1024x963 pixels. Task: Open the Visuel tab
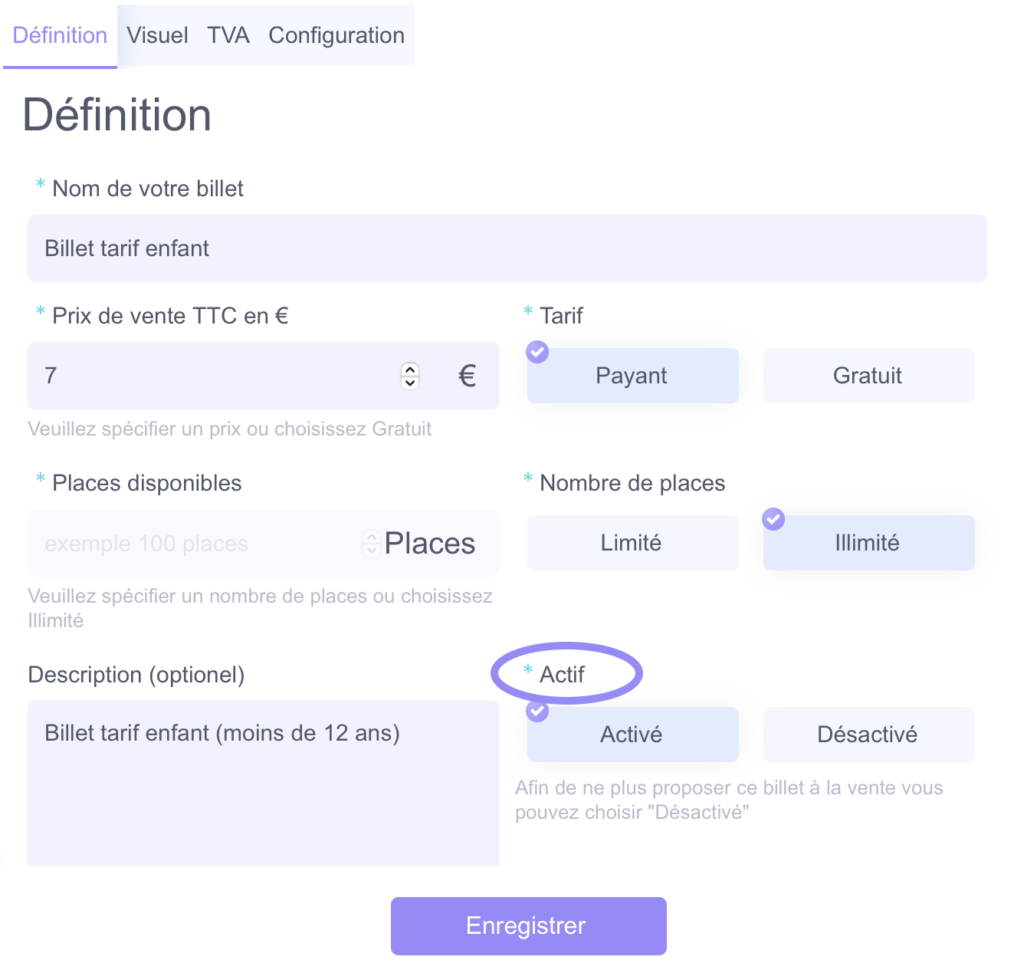tap(157, 35)
